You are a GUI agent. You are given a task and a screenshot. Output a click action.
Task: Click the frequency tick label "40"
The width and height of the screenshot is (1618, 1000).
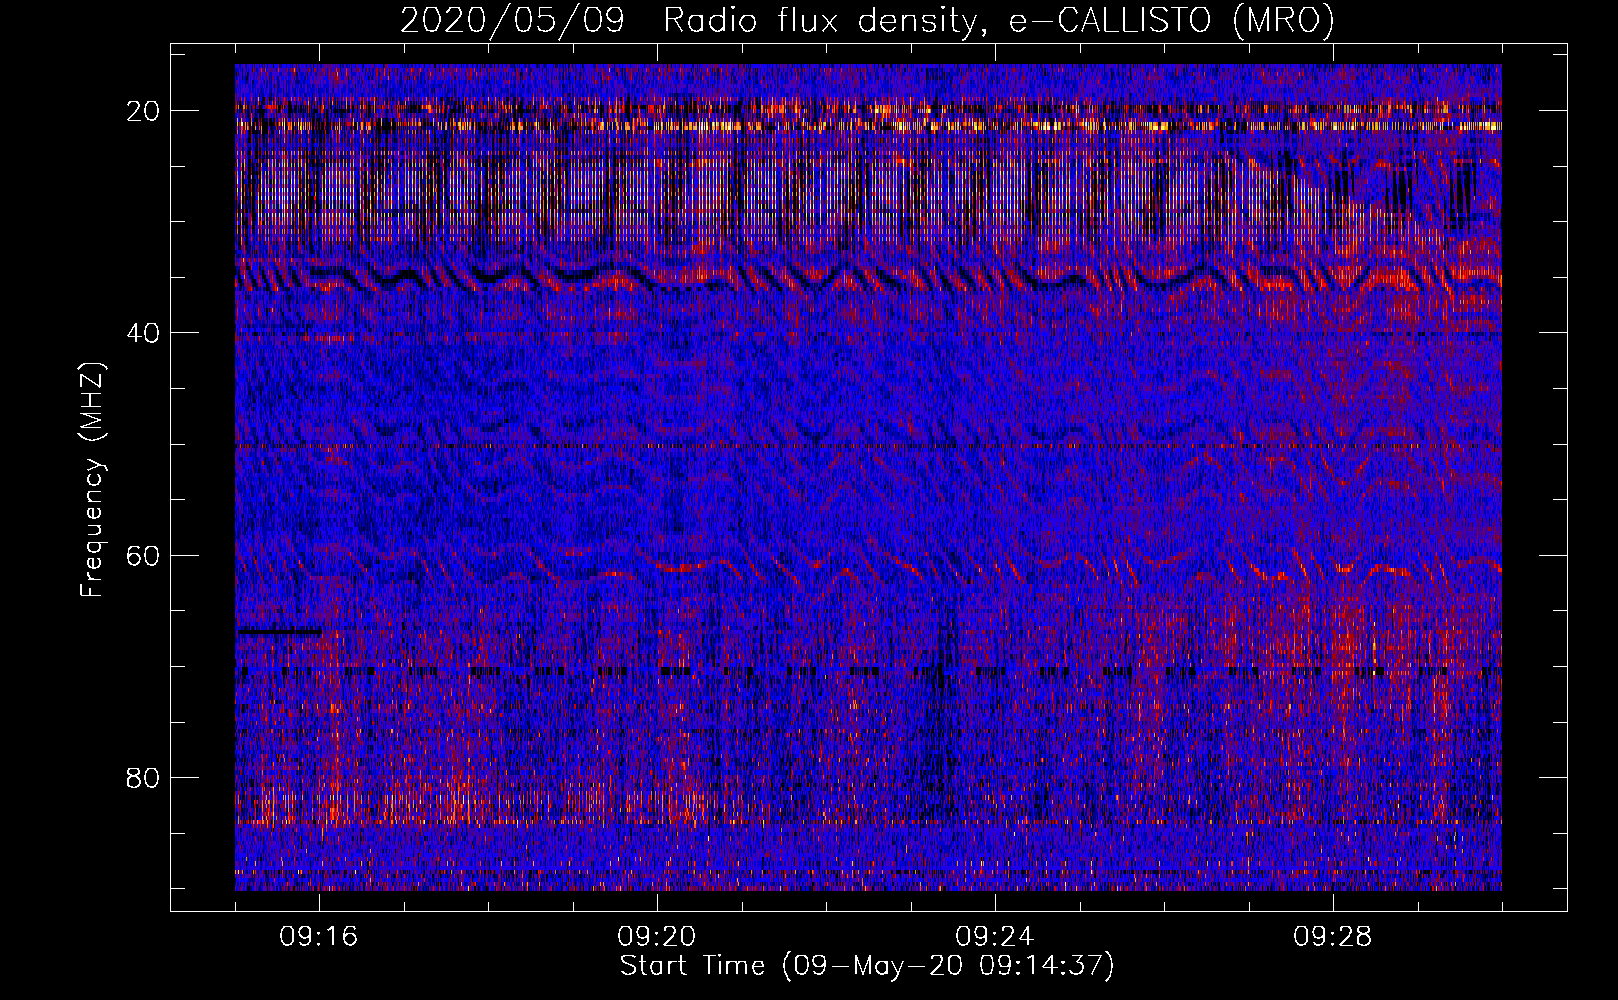coord(144,333)
